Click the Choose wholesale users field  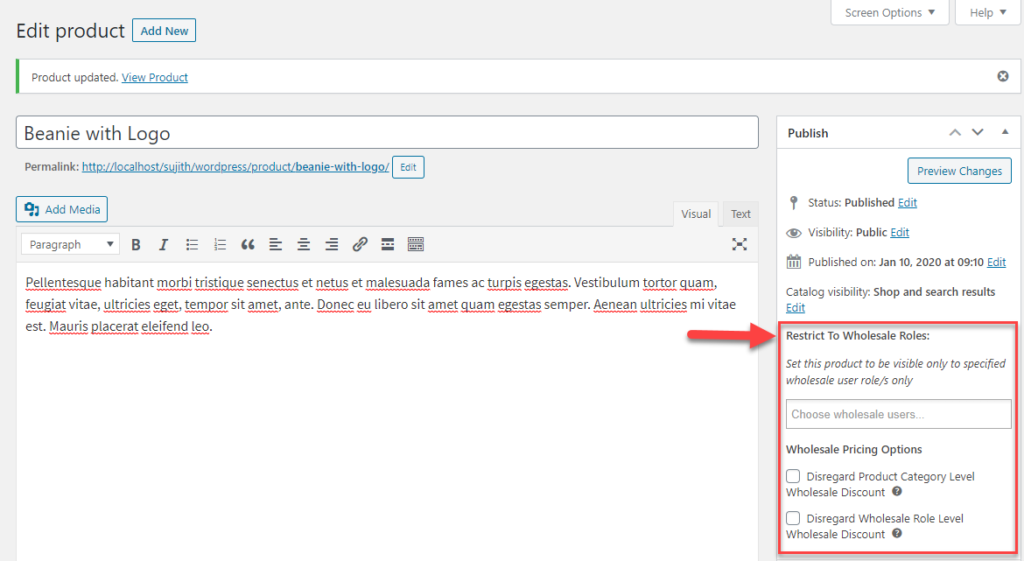[899, 414]
